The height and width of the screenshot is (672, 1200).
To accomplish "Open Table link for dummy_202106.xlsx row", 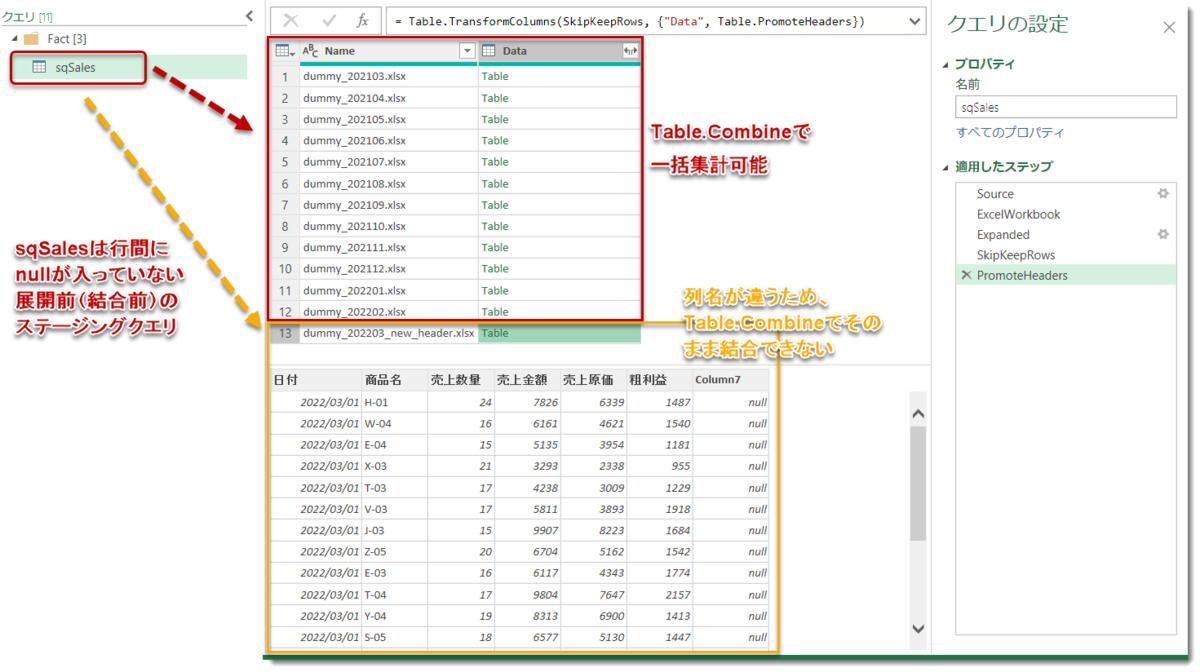I will 495,140.
